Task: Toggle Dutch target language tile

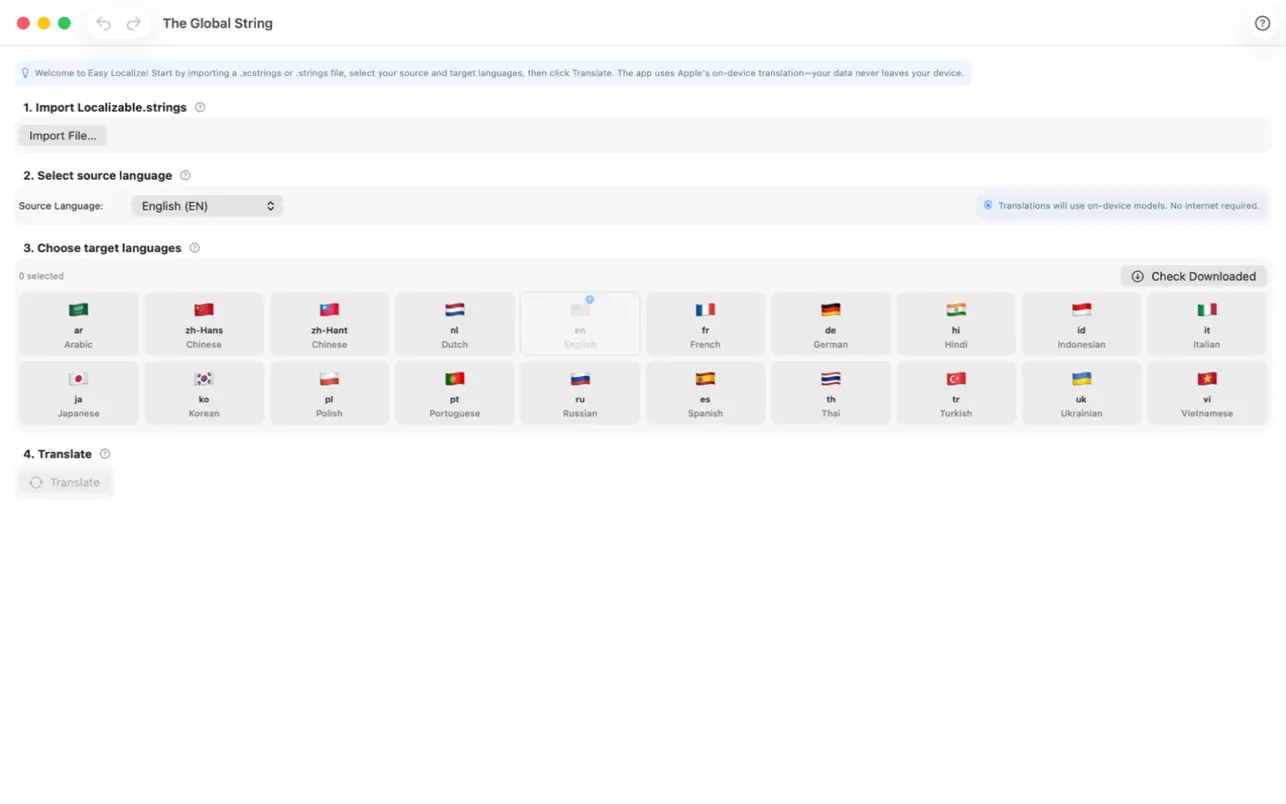Action: (x=455, y=324)
